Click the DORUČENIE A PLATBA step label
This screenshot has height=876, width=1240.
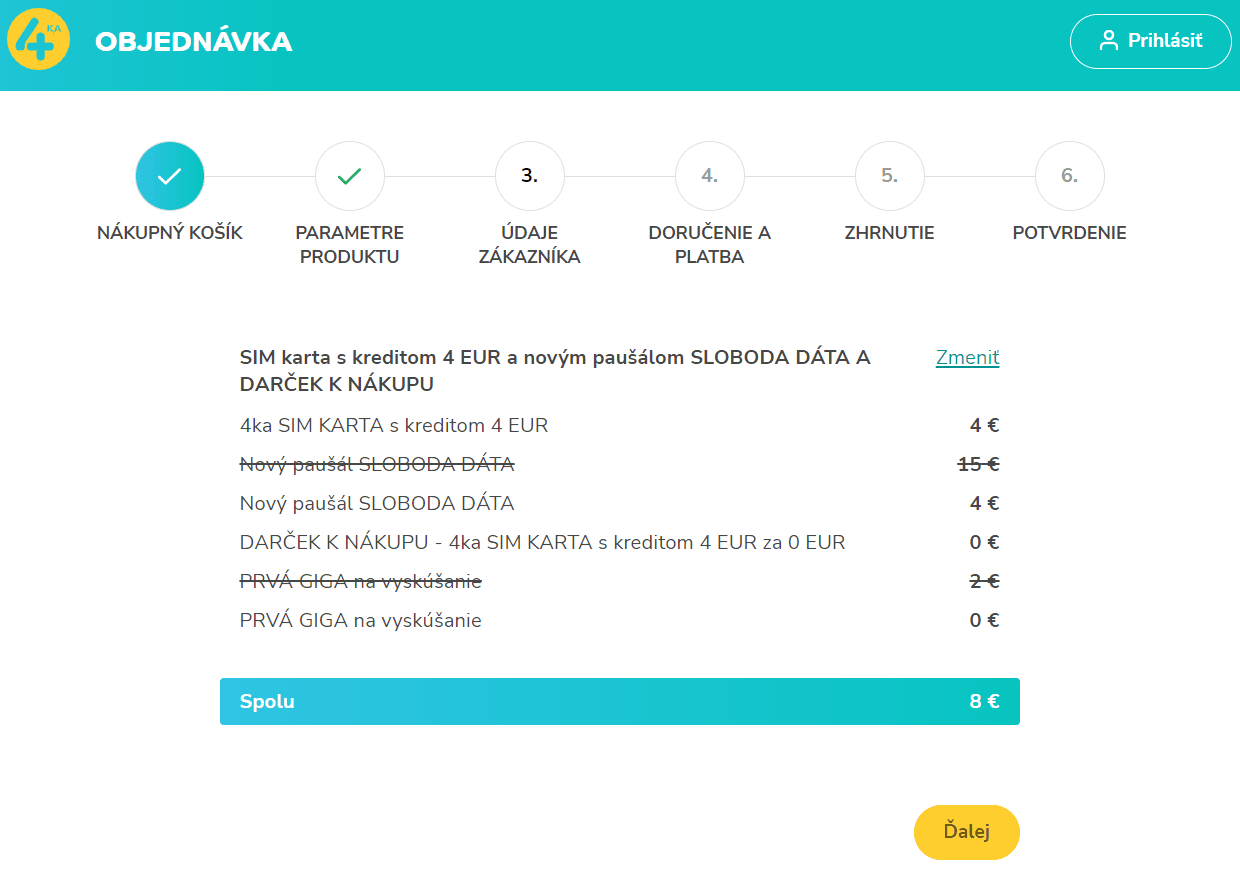(x=710, y=245)
